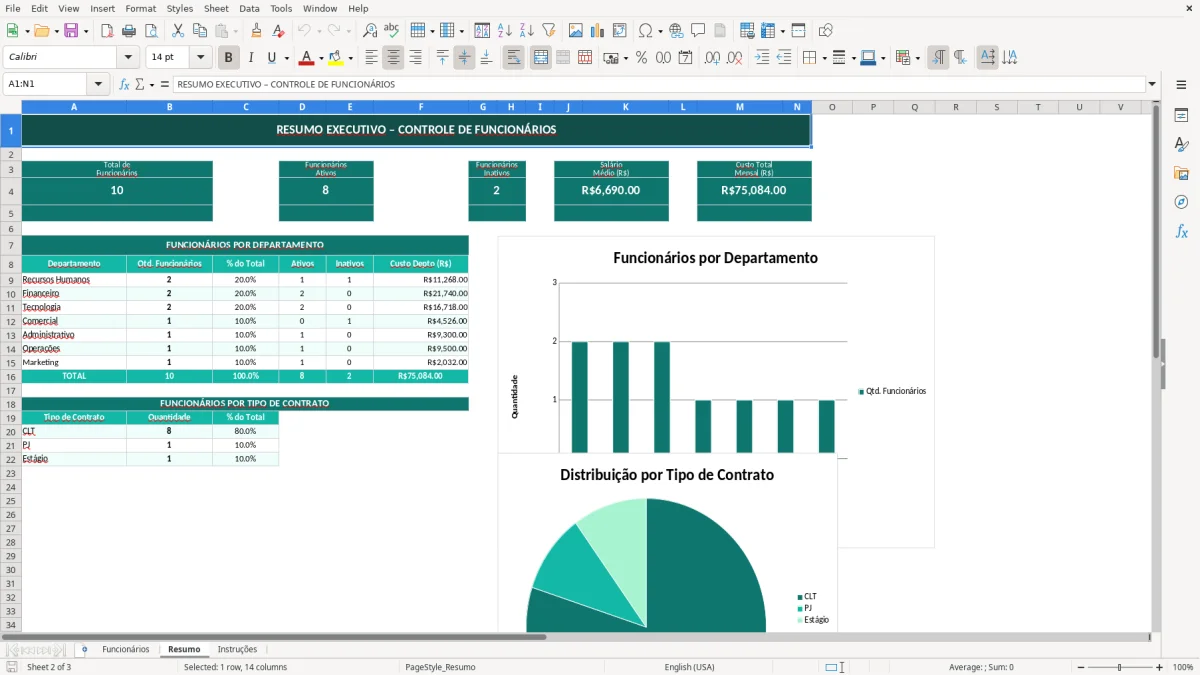This screenshot has width=1200, height=675.
Task: Click Sort Ascending icon
Action: click(504, 31)
